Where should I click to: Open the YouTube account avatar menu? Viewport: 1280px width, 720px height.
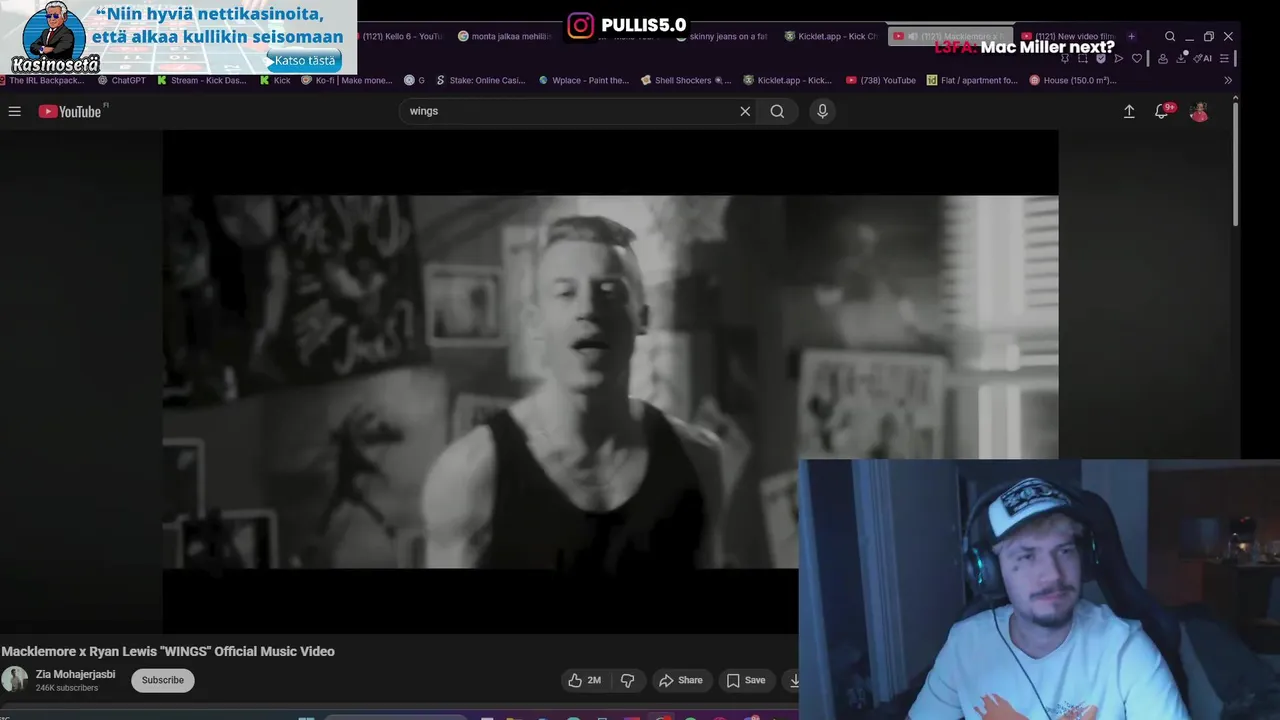click(x=1199, y=112)
